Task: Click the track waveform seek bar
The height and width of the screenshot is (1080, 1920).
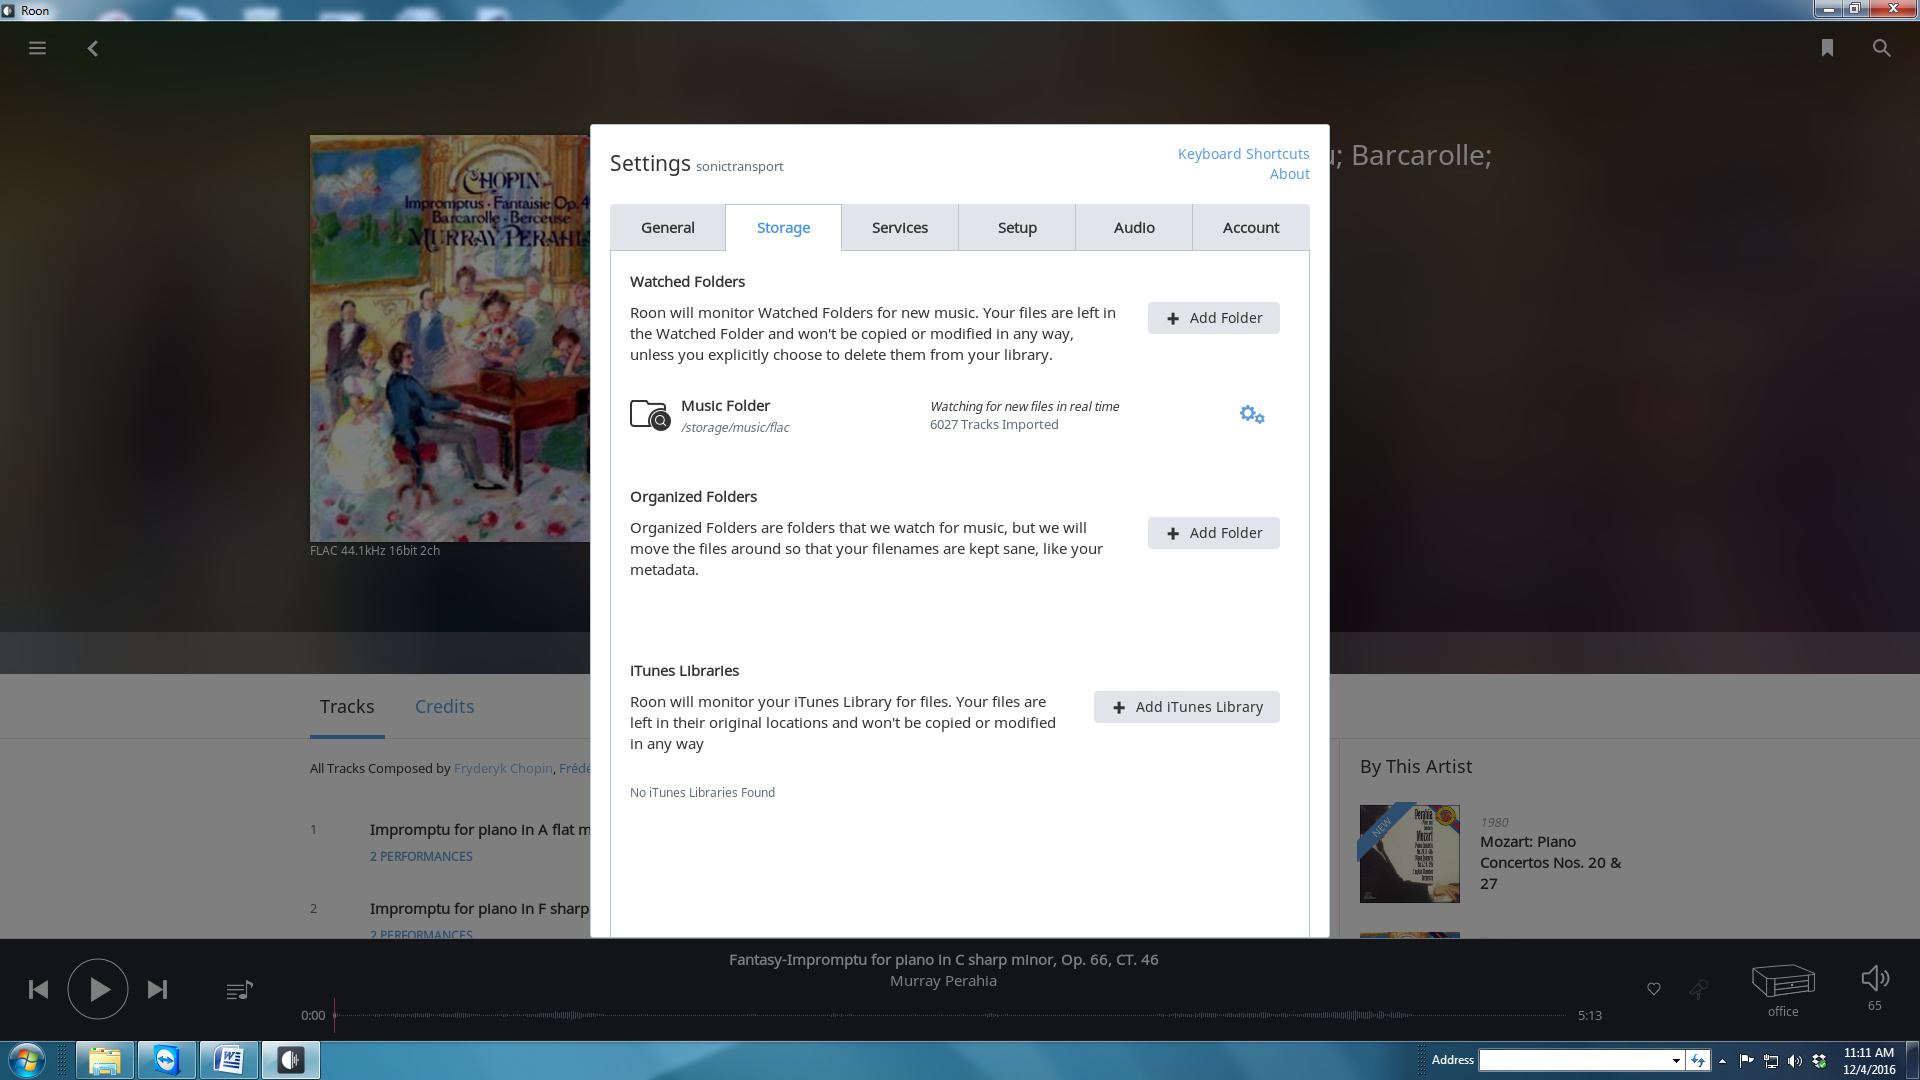Action: pyautogui.click(x=950, y=1015)
